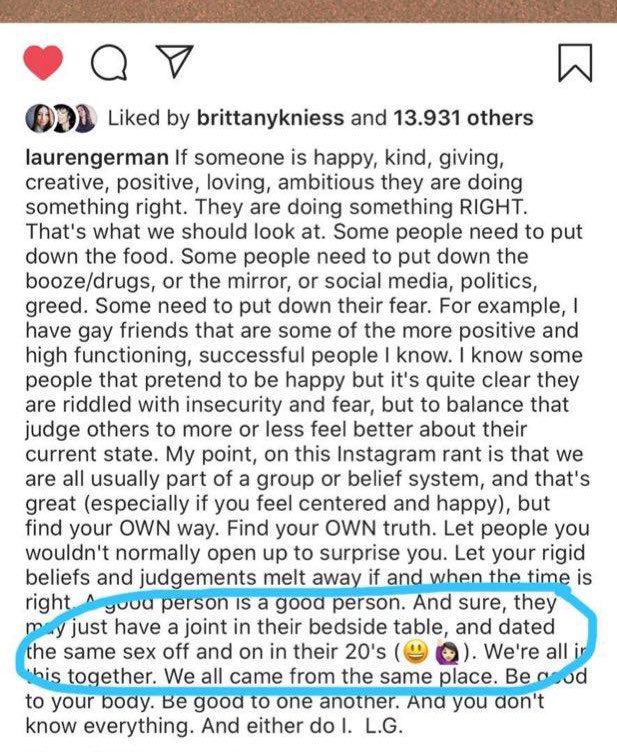This screenshot has width=617, height=752.
Task: Tap the "Liked by" text
Action: (147, 119)
